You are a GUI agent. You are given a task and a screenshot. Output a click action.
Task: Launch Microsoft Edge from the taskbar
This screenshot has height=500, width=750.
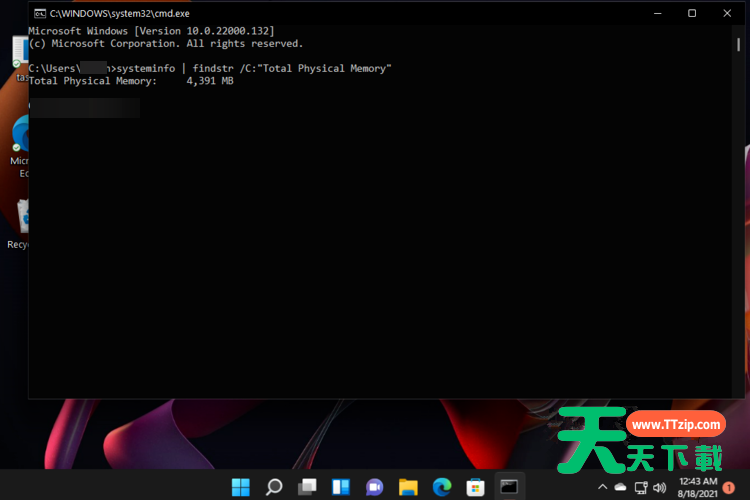[442, 487]
